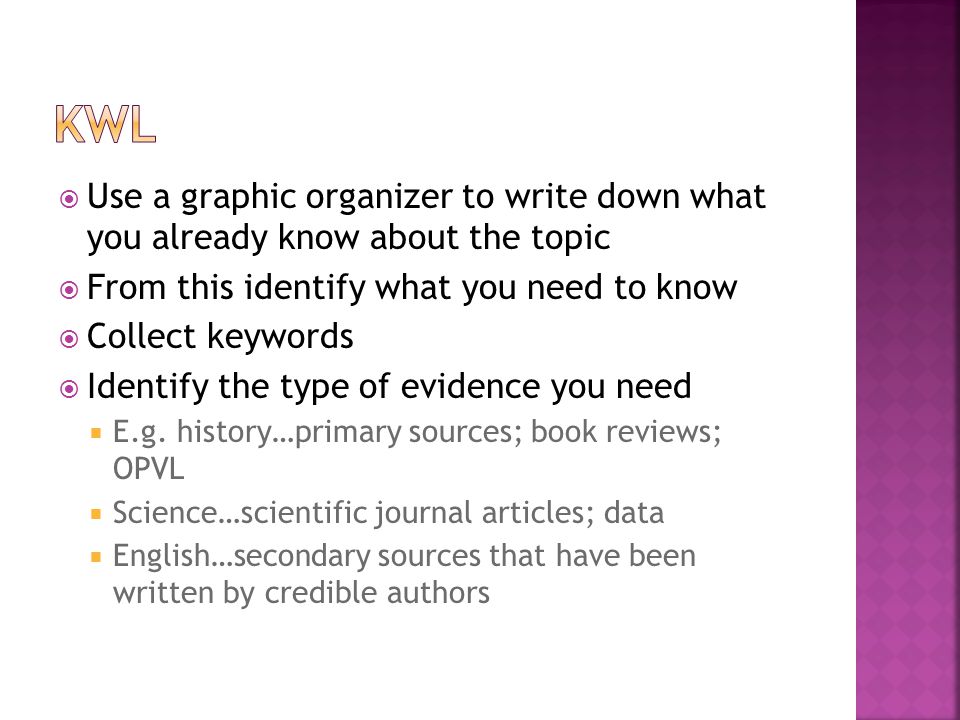Screen dimensions: 960x720
Task: Click the 'E.g. history…primary sources; book reviews' line
Action: (417, 432)
